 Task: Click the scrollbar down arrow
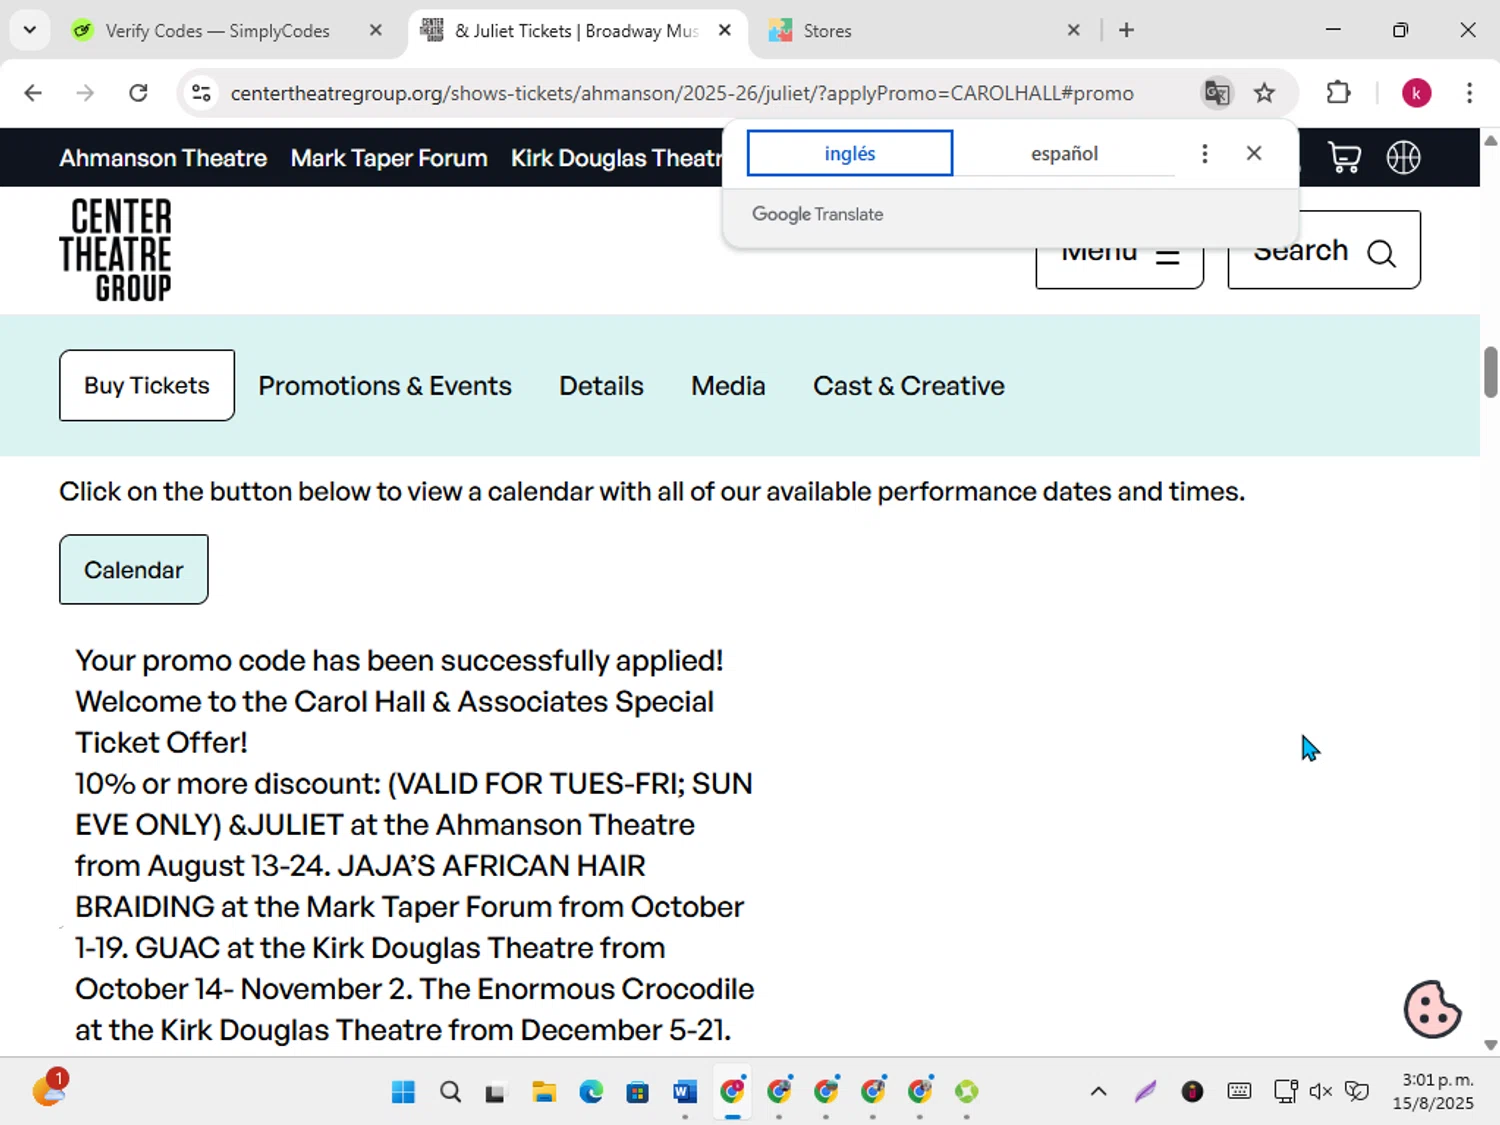pyautogui.click(x=1490, y=1045)
